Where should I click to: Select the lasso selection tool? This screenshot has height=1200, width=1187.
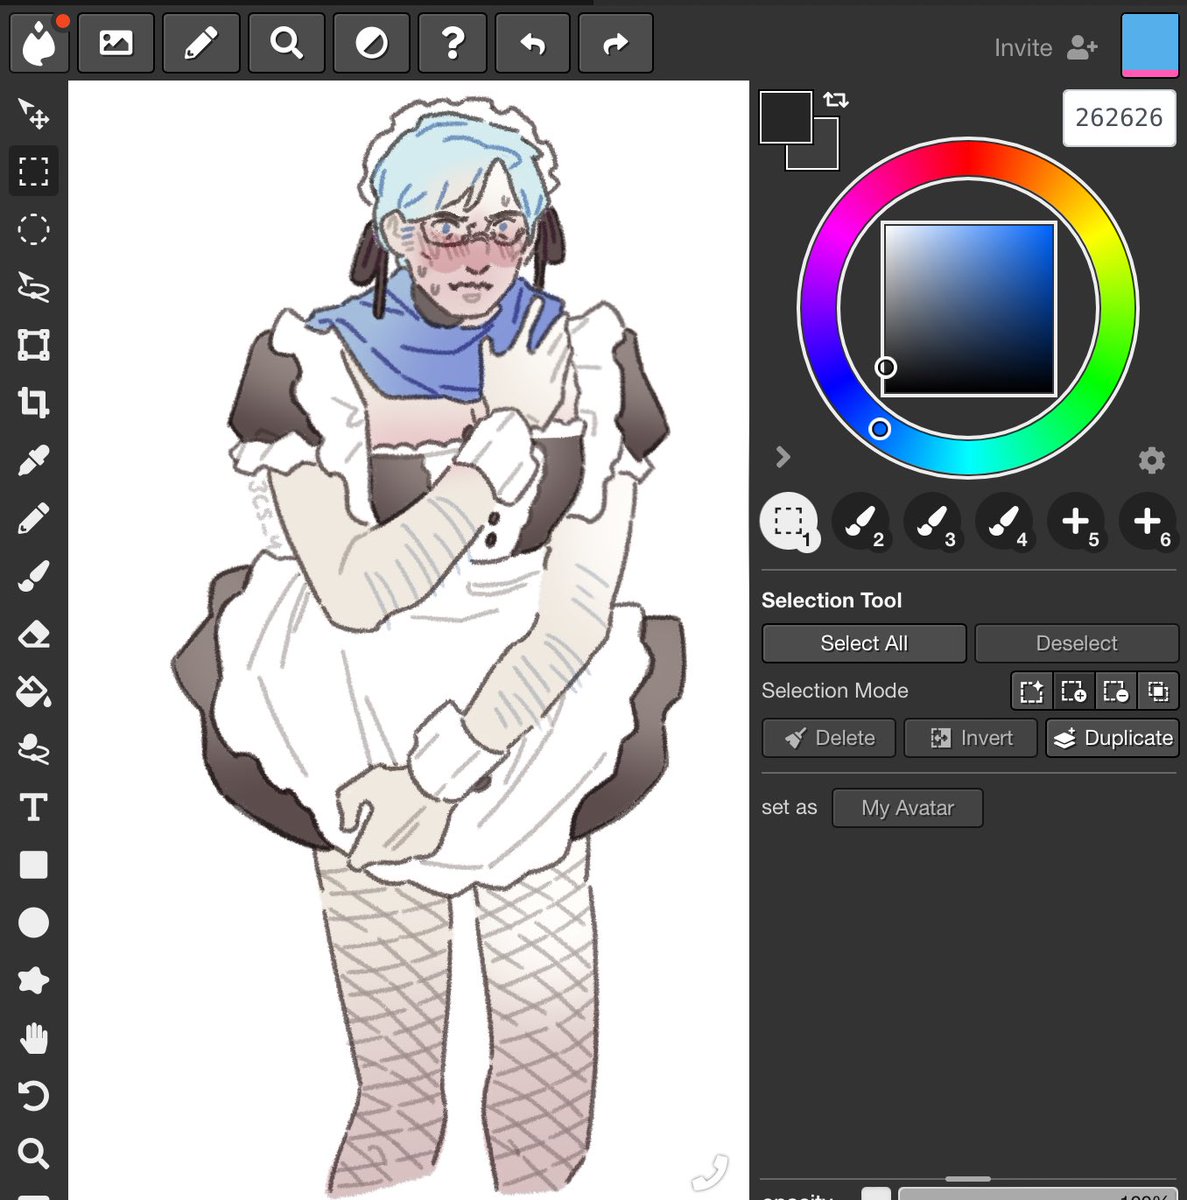[33, 287]
